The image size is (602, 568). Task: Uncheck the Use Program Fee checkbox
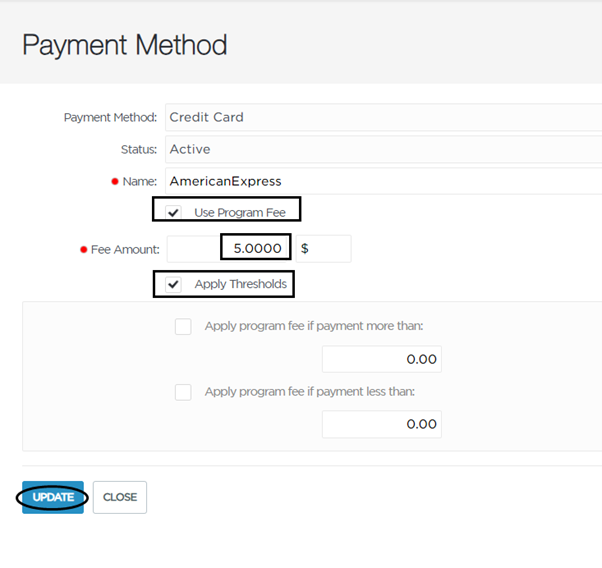pyautogui.click(x=173, y=212)
